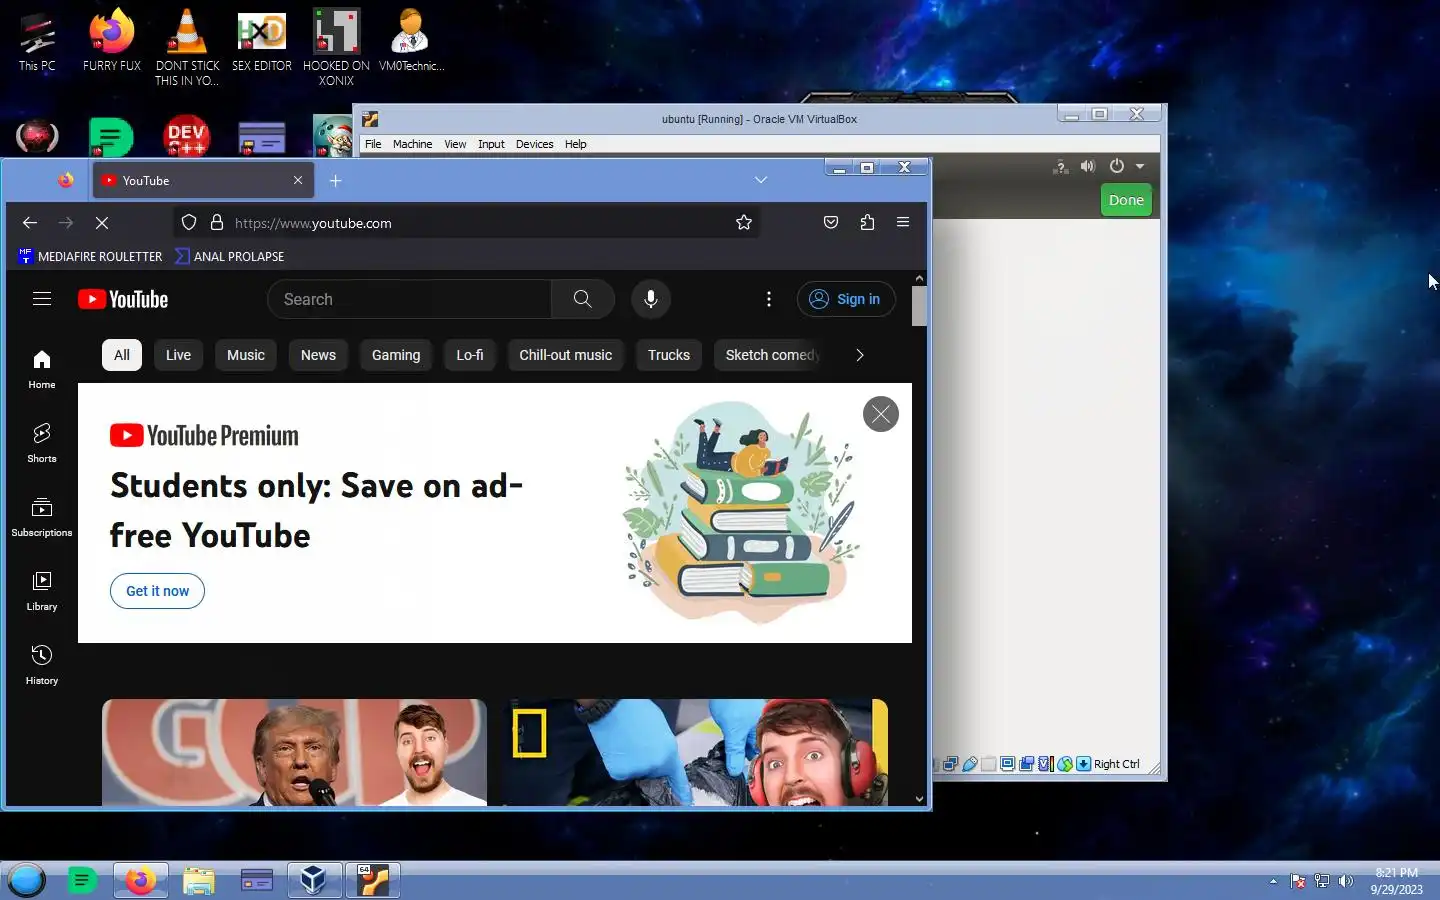1440x900 pixels.
Task: Open VirtualBox Machine menu
Action: 412,144
